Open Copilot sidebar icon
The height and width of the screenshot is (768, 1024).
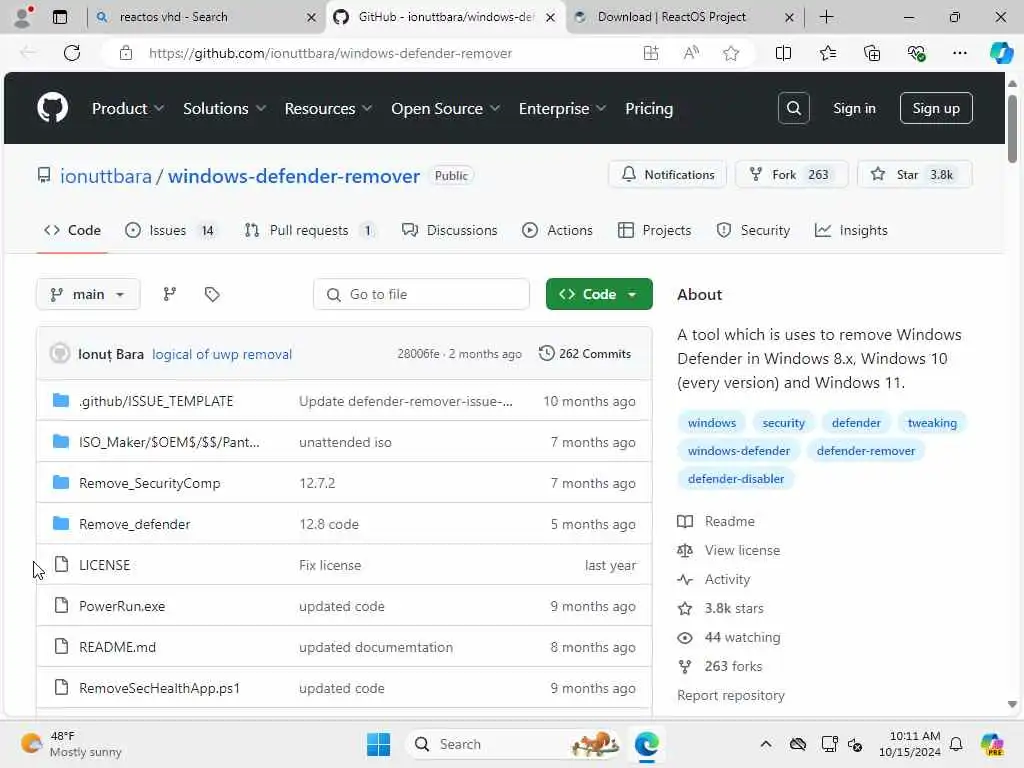(1001, 53)
